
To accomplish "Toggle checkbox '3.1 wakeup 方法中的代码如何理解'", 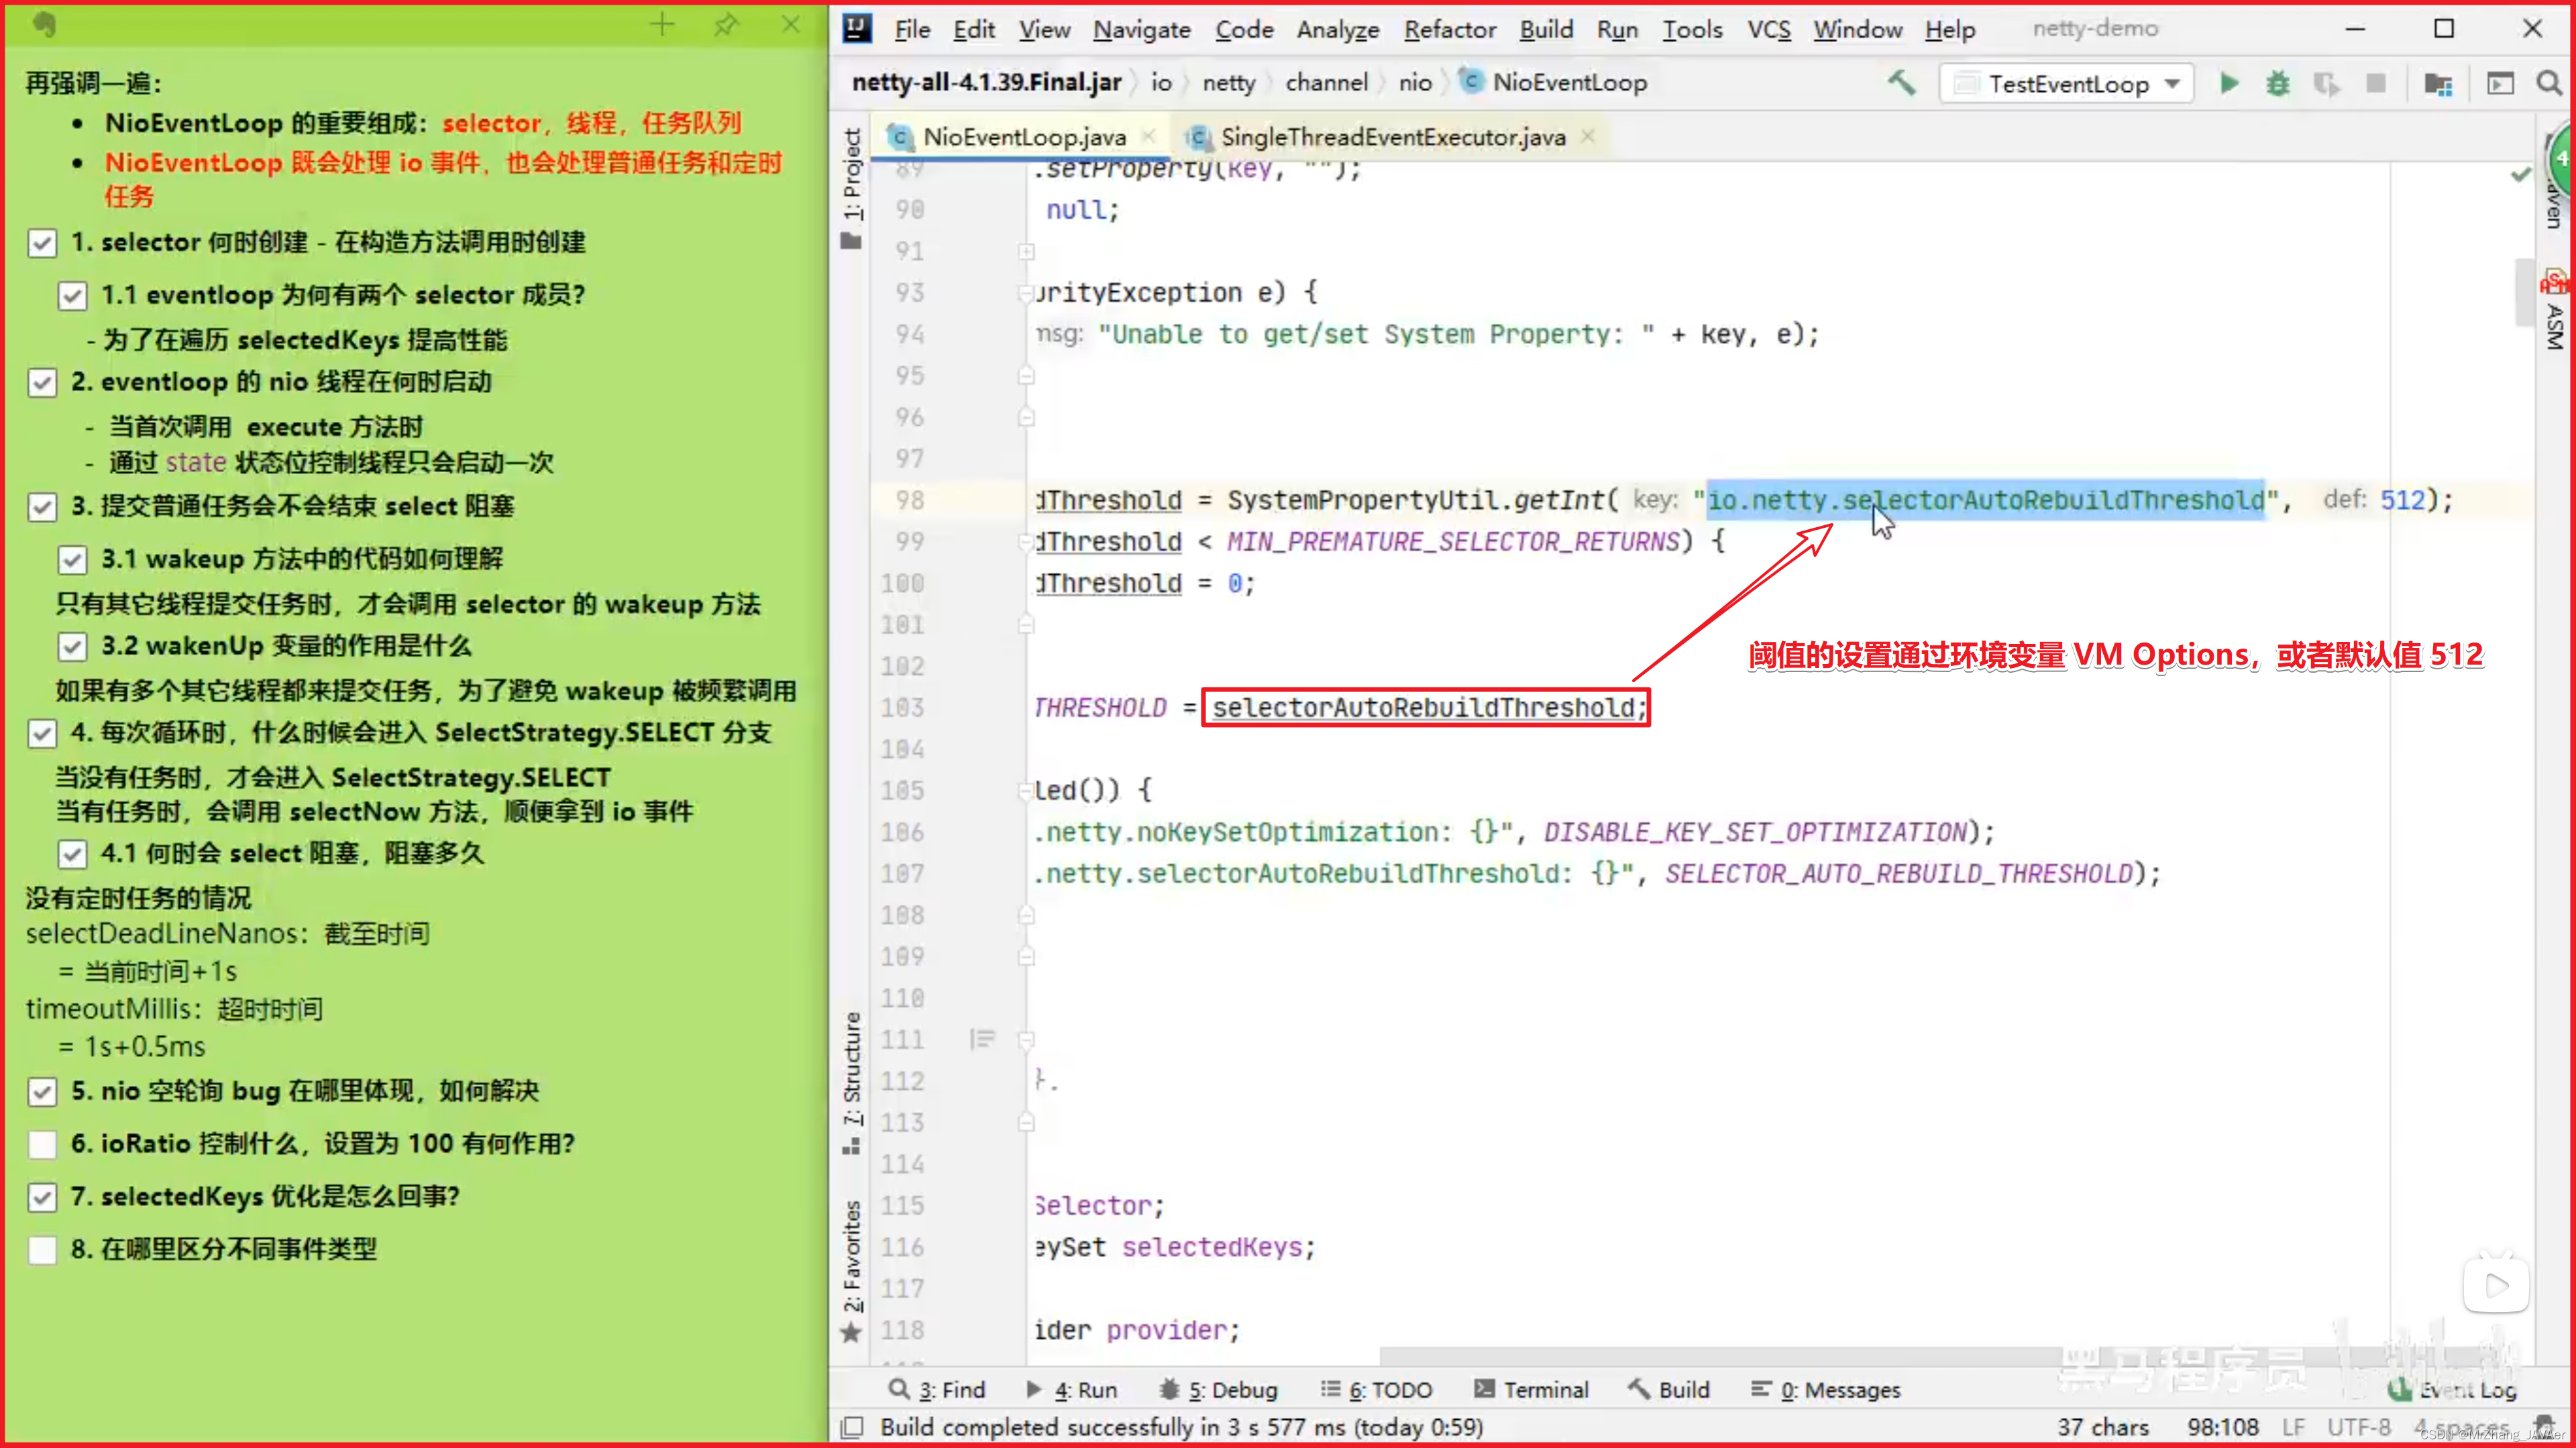I will point(72,560).
